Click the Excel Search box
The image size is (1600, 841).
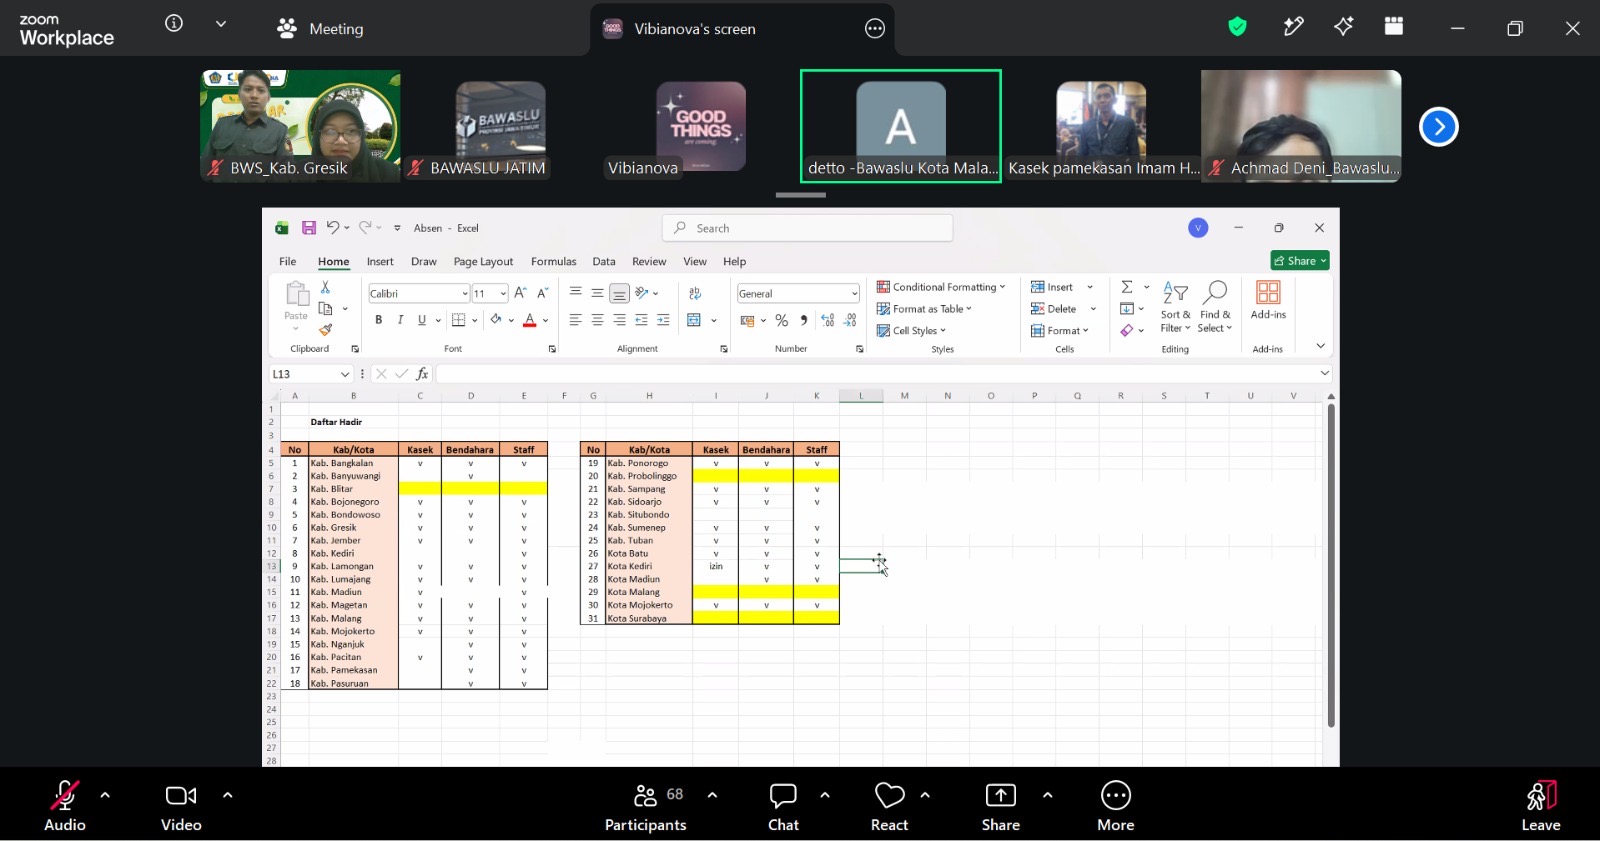(x=807, y=228)
